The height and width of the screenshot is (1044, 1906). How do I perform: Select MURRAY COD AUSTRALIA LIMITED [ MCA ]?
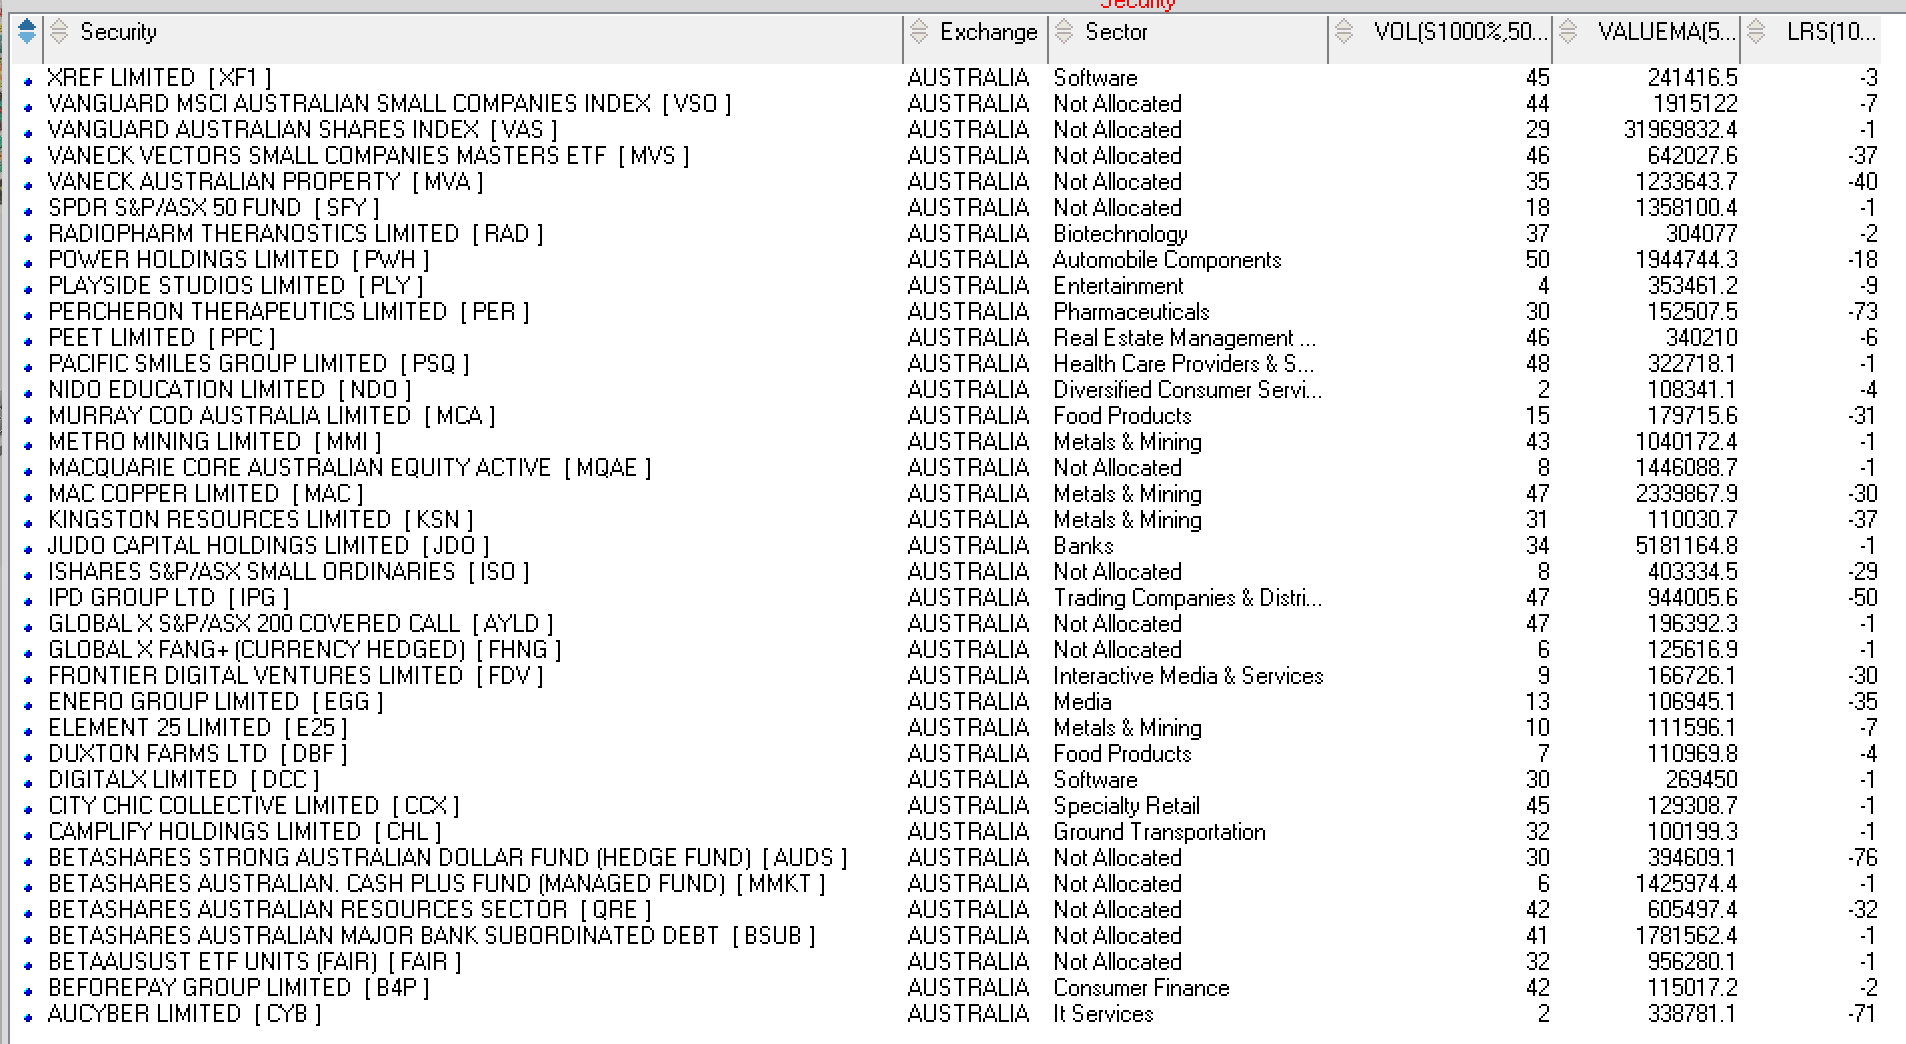point(271,416)
